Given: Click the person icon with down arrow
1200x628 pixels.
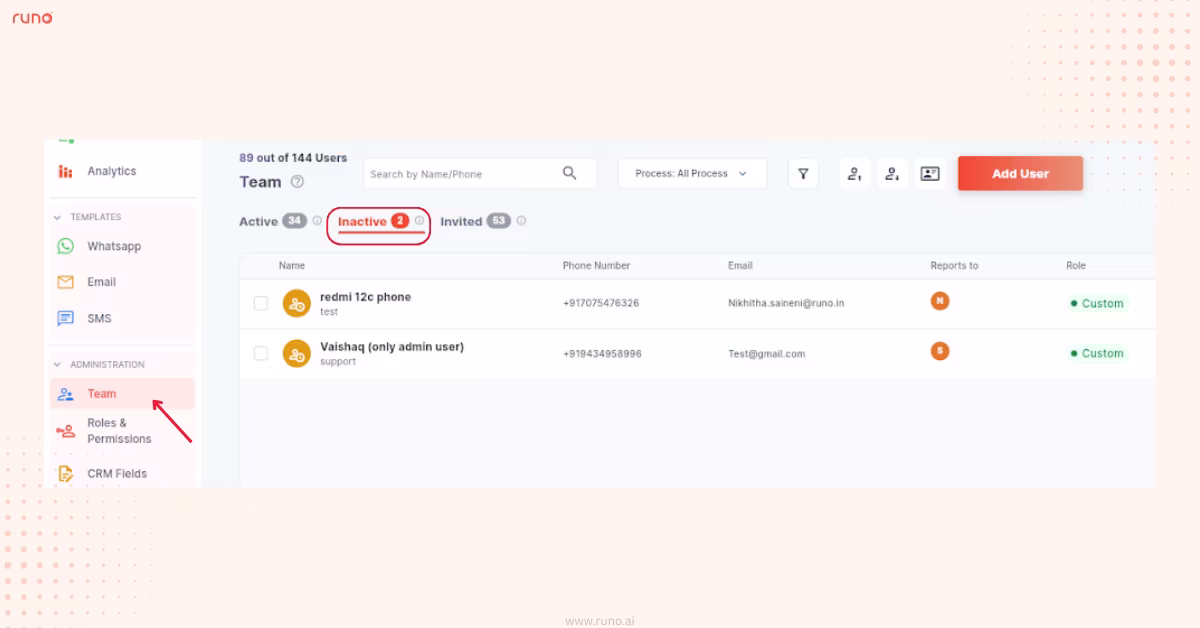Looking at the screenshot, I should pos(892,173).
